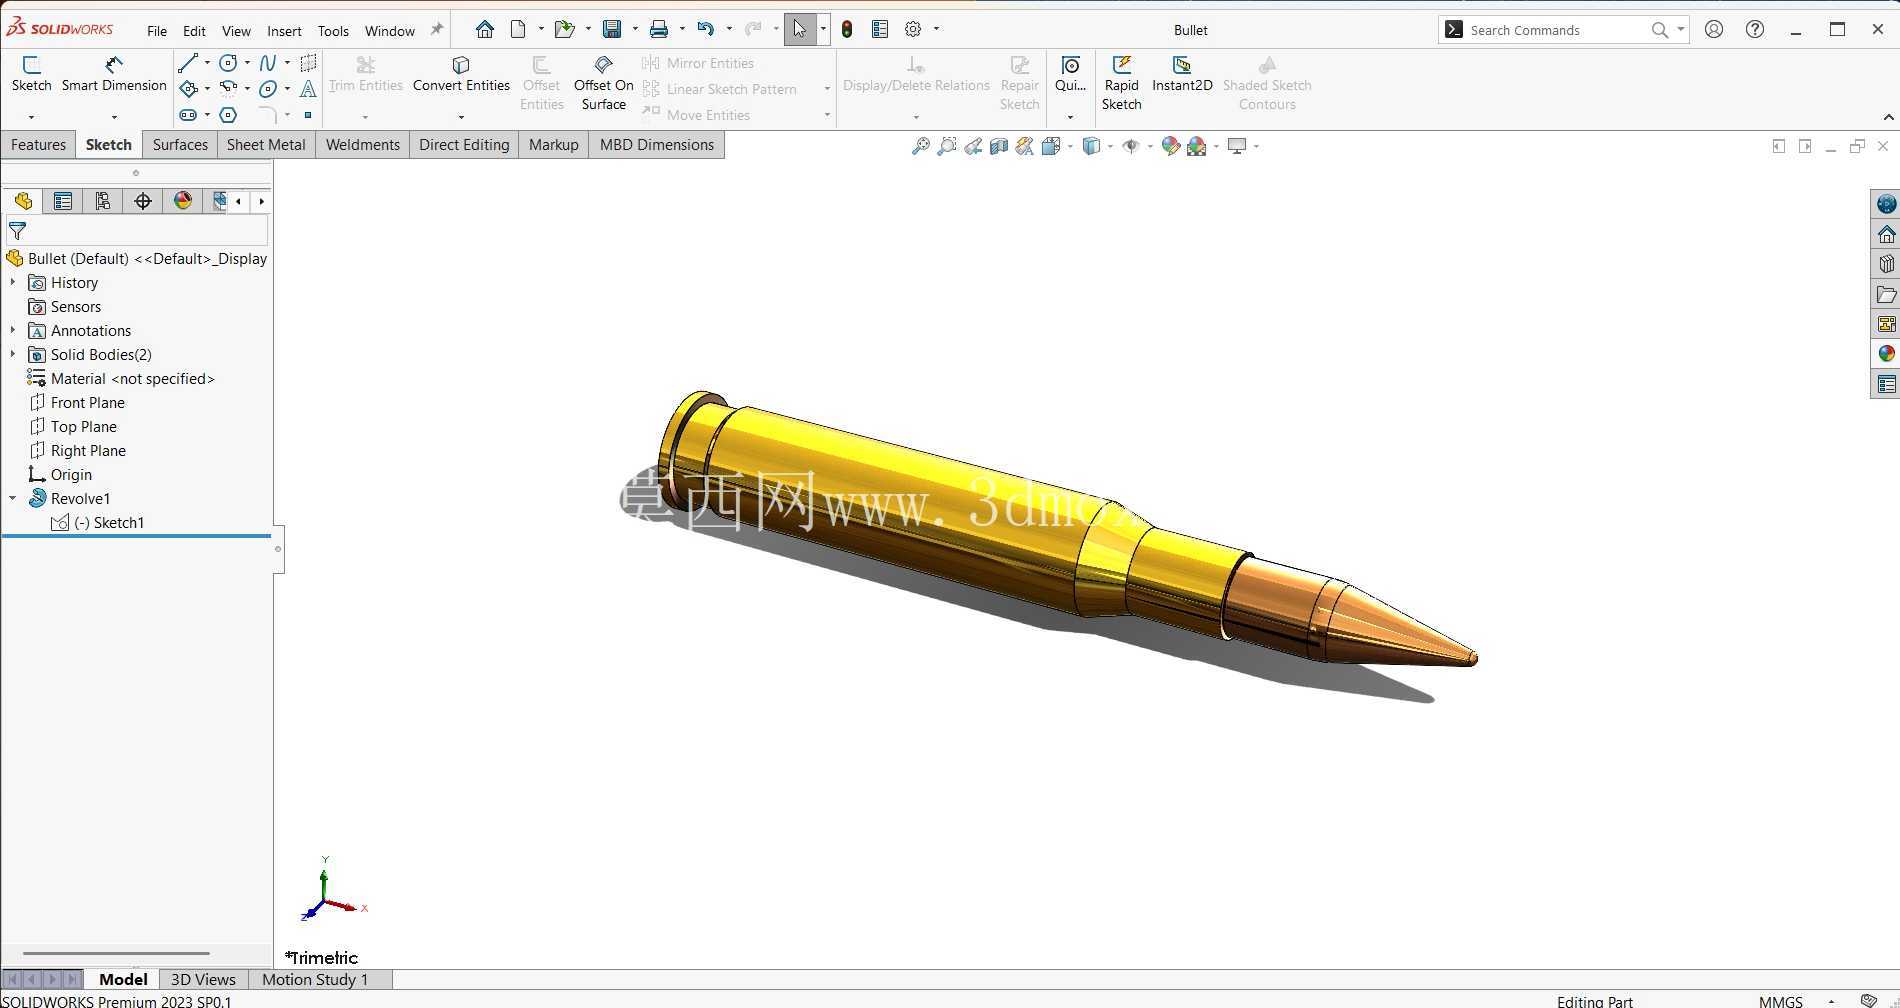Click the Edit Appearance icon
The image size is (1900, 1008).
[1170, 146]
